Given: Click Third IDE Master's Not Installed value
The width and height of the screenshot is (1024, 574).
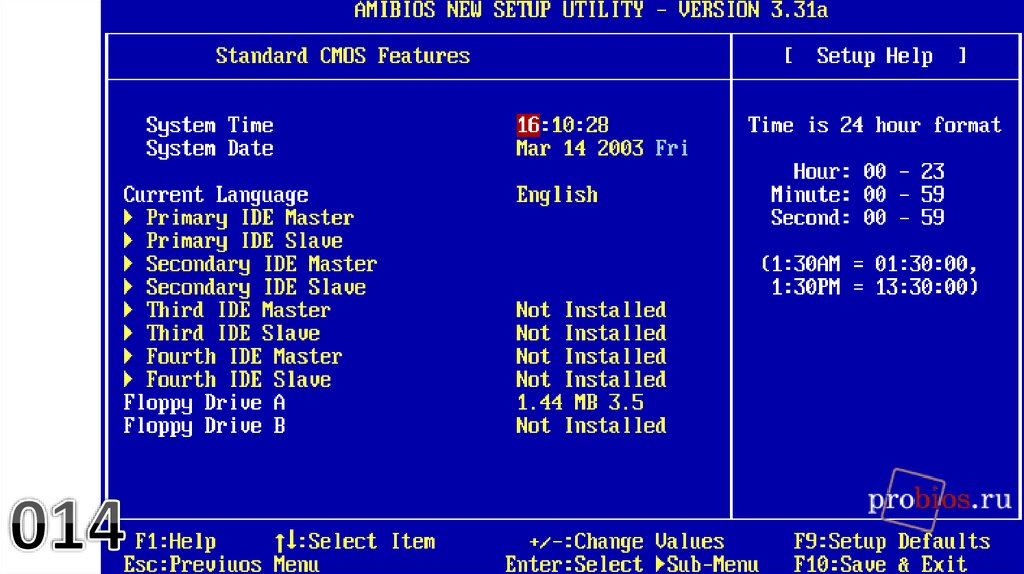Looking at the screenshot, I should click(591, 310).
